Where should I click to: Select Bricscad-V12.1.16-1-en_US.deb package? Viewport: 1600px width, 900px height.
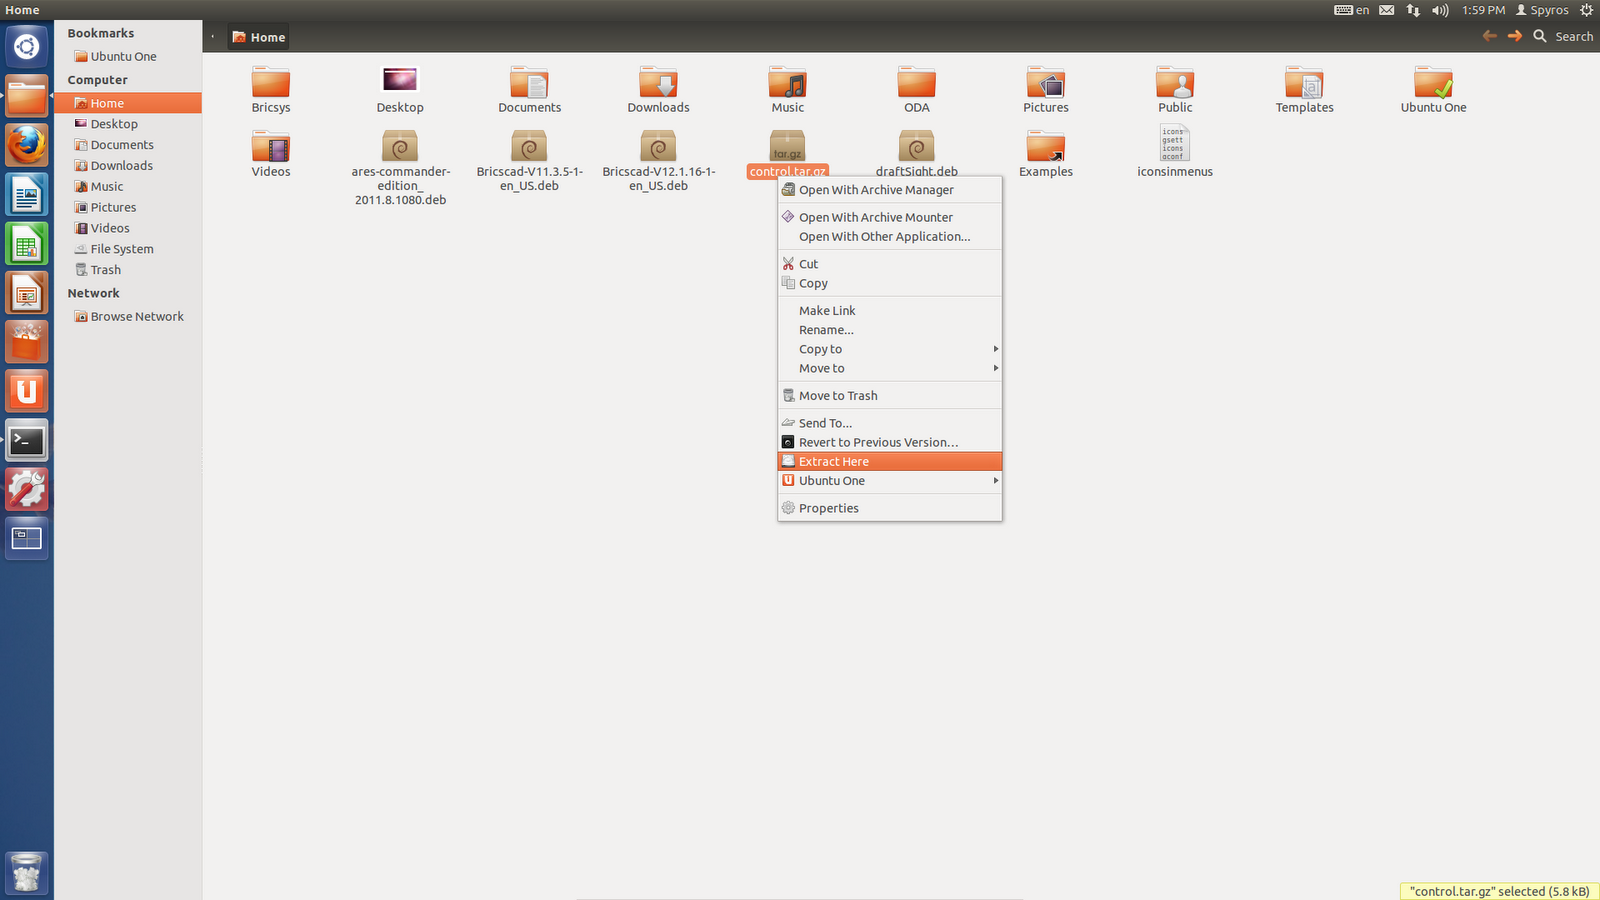[x=658, y=147]
